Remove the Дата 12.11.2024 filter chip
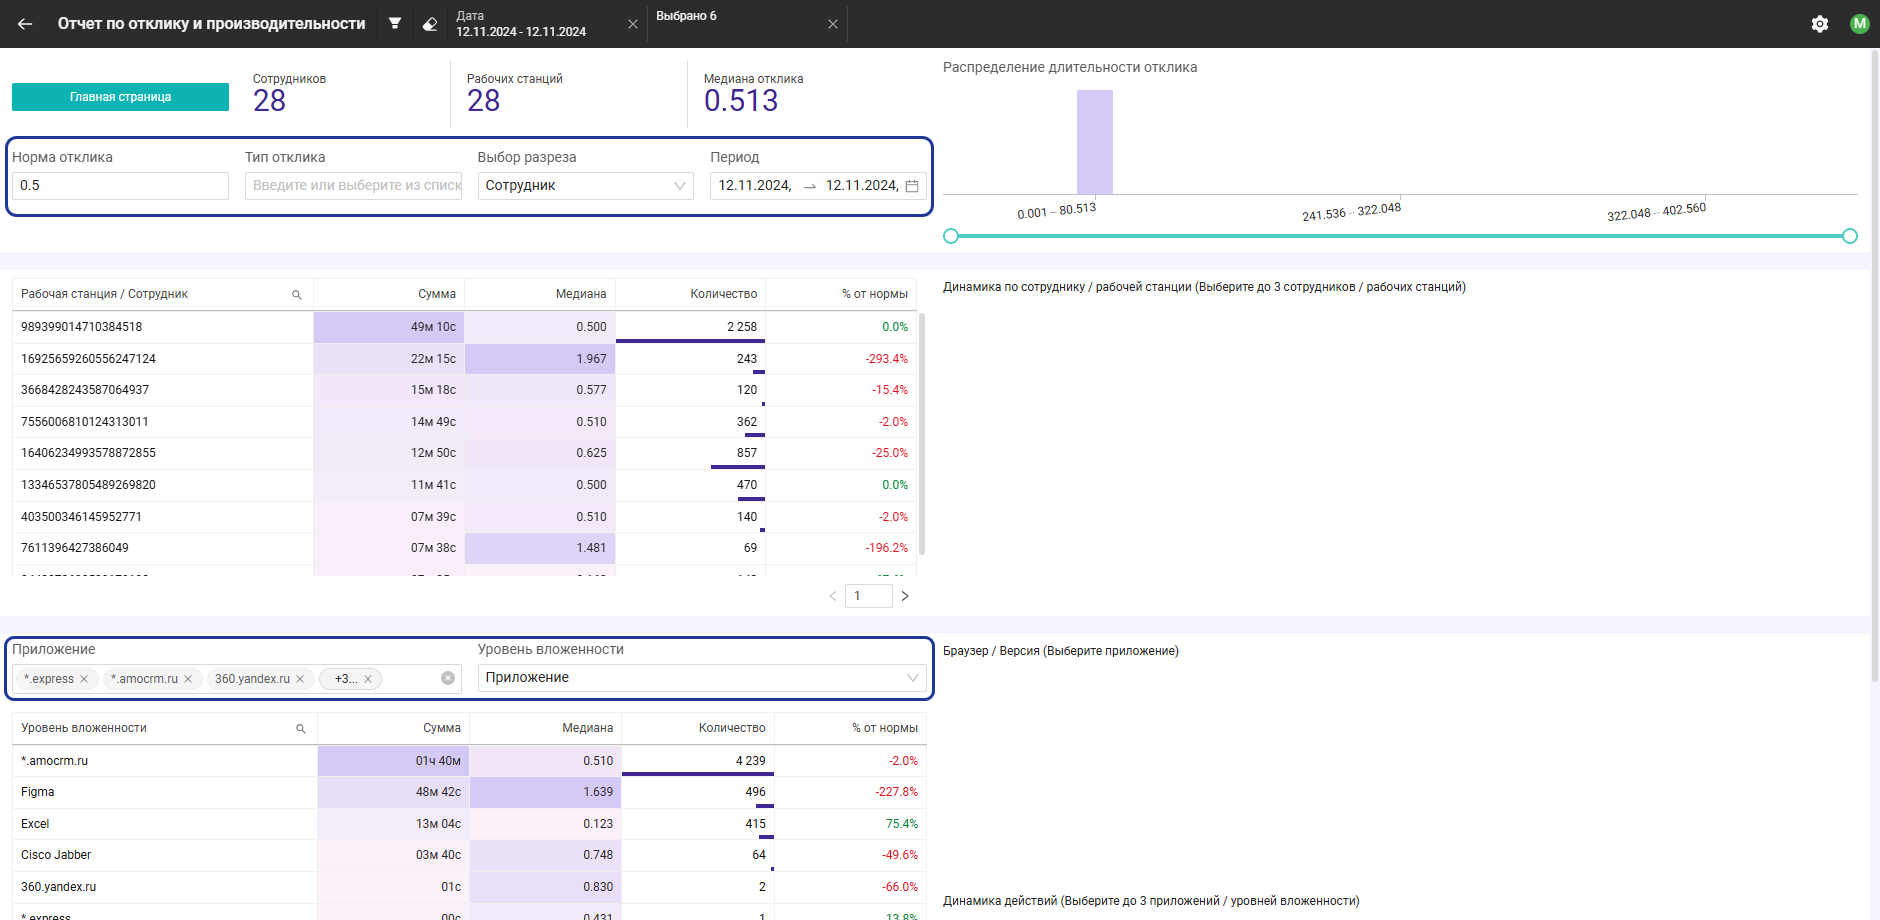This screenshot has width=1880, height=920. click(x=633, y=24)
